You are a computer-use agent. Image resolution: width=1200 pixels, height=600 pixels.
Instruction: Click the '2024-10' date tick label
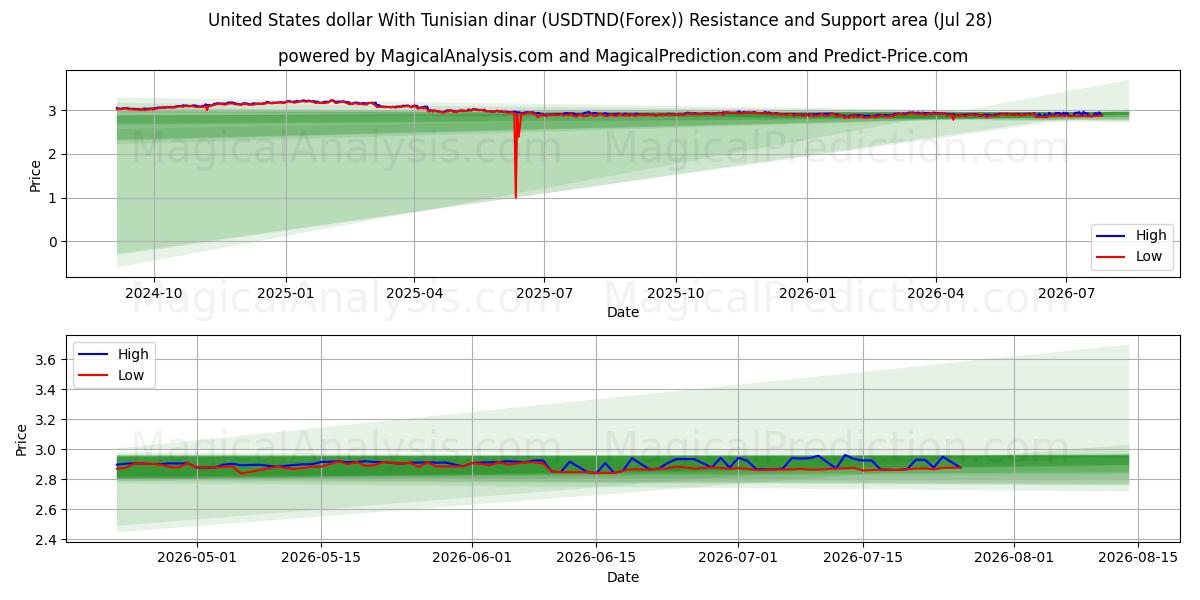pos(154,293)
